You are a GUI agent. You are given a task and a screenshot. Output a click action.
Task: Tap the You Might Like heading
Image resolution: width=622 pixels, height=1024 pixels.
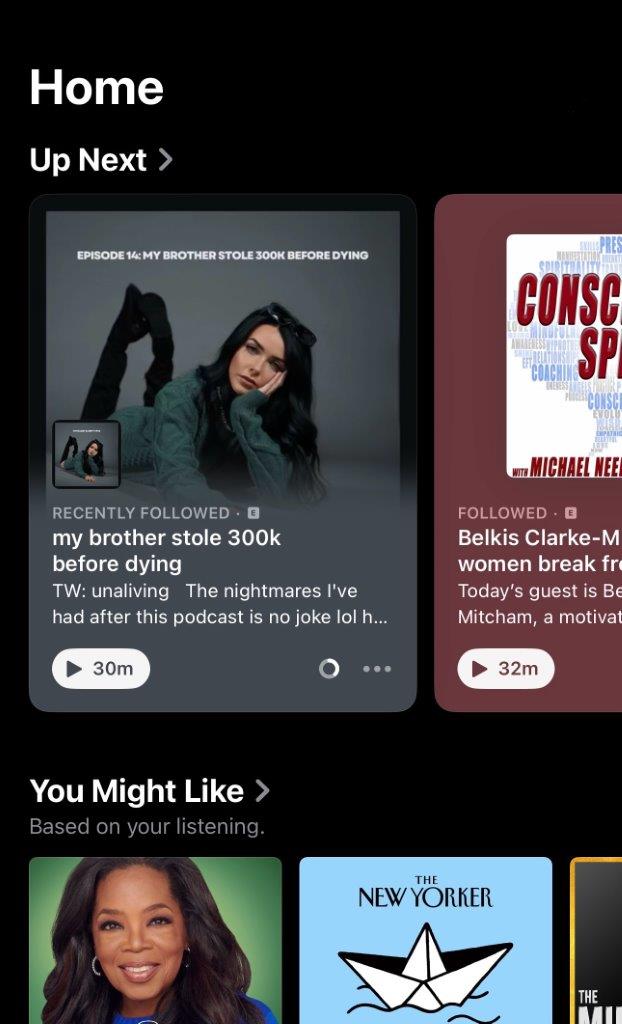tap(137, 791)
